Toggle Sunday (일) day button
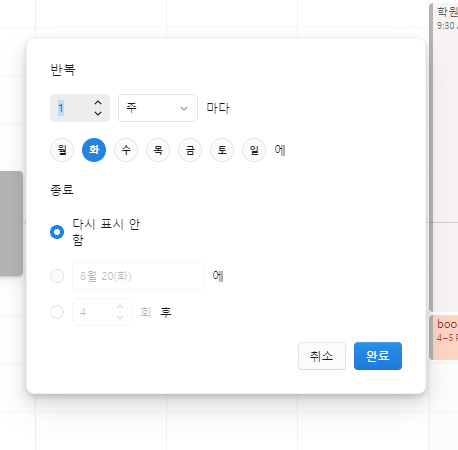The width and height of the screenshot is (458, 450). click(x=254, y=150)
